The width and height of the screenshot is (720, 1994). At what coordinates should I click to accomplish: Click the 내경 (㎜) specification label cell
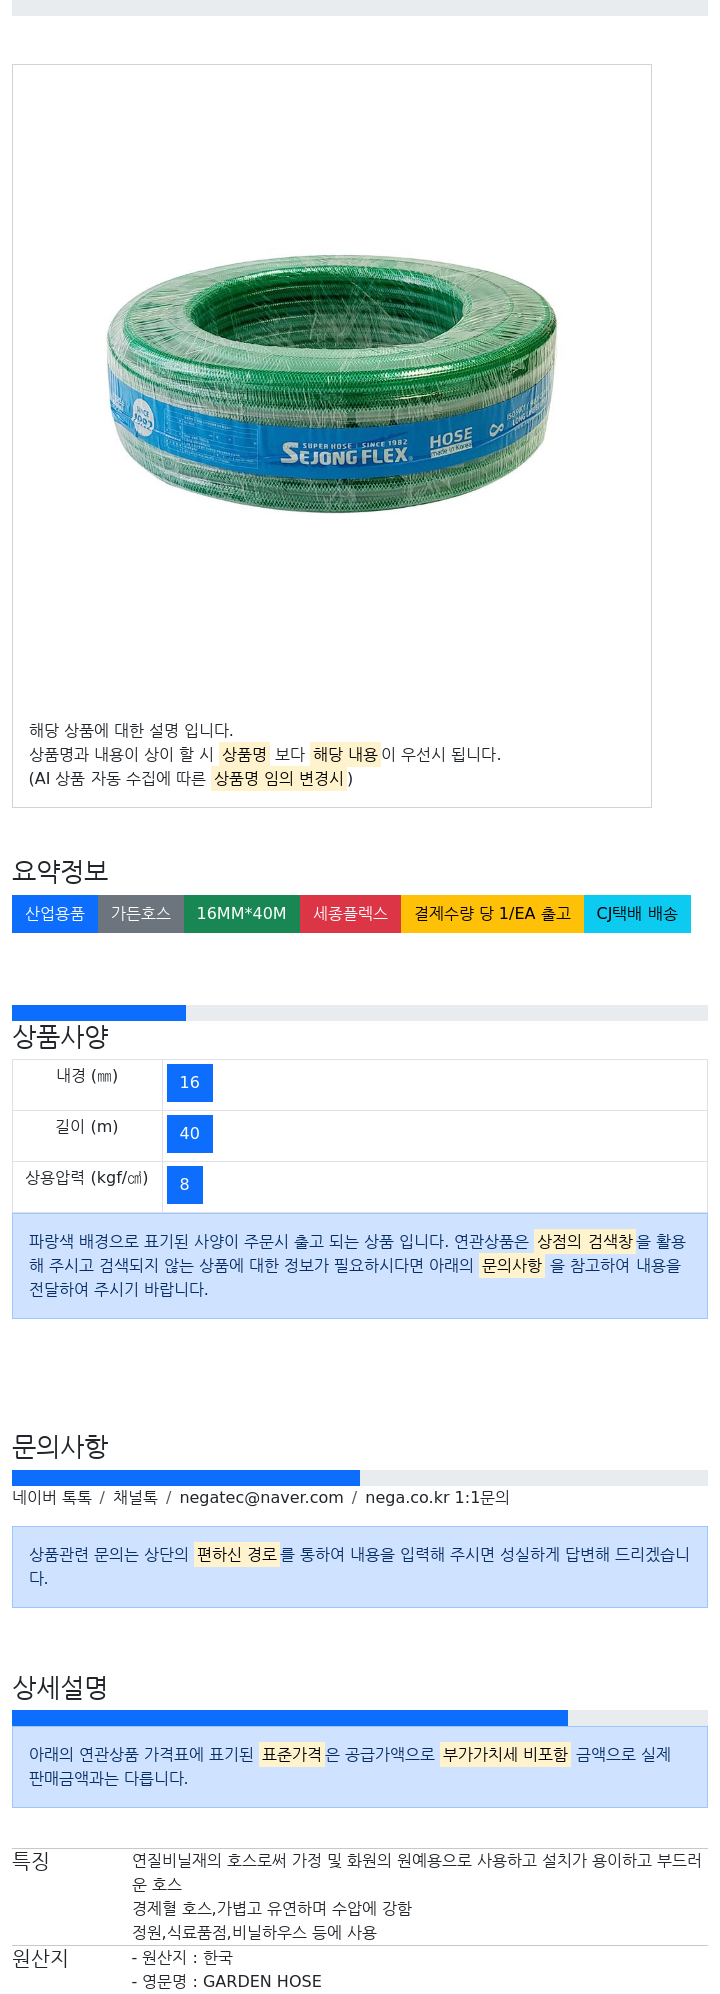(x=87, y=1085)
